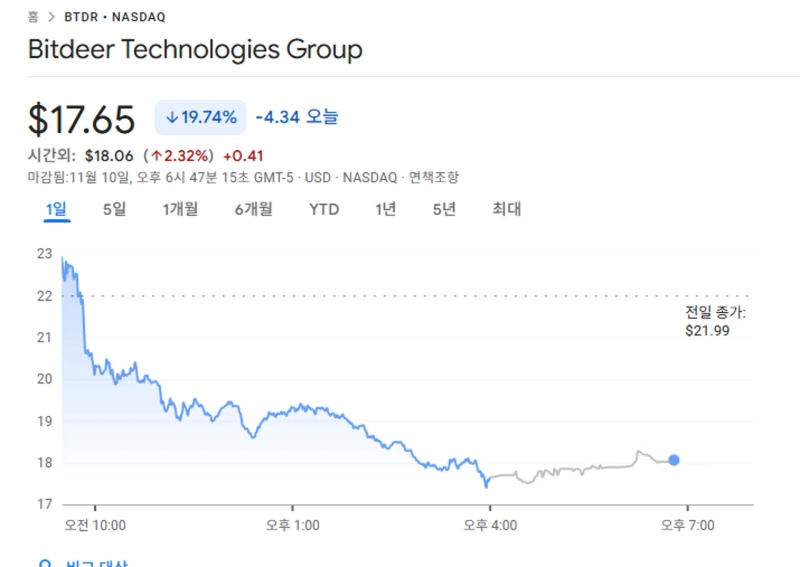Click the $17.65 current price
The image size is (800, 567).
pos(81,119)
